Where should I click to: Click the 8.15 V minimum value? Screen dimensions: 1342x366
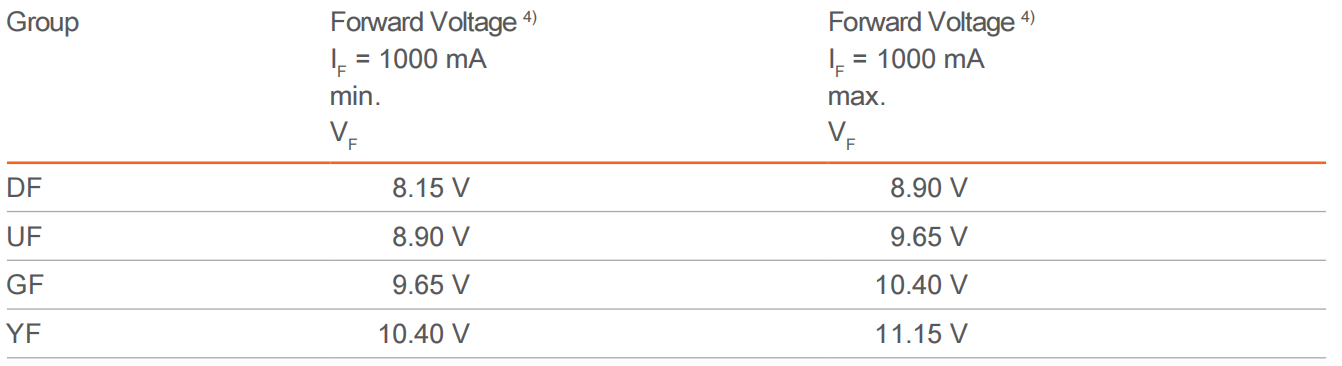[x=431, y=188]
